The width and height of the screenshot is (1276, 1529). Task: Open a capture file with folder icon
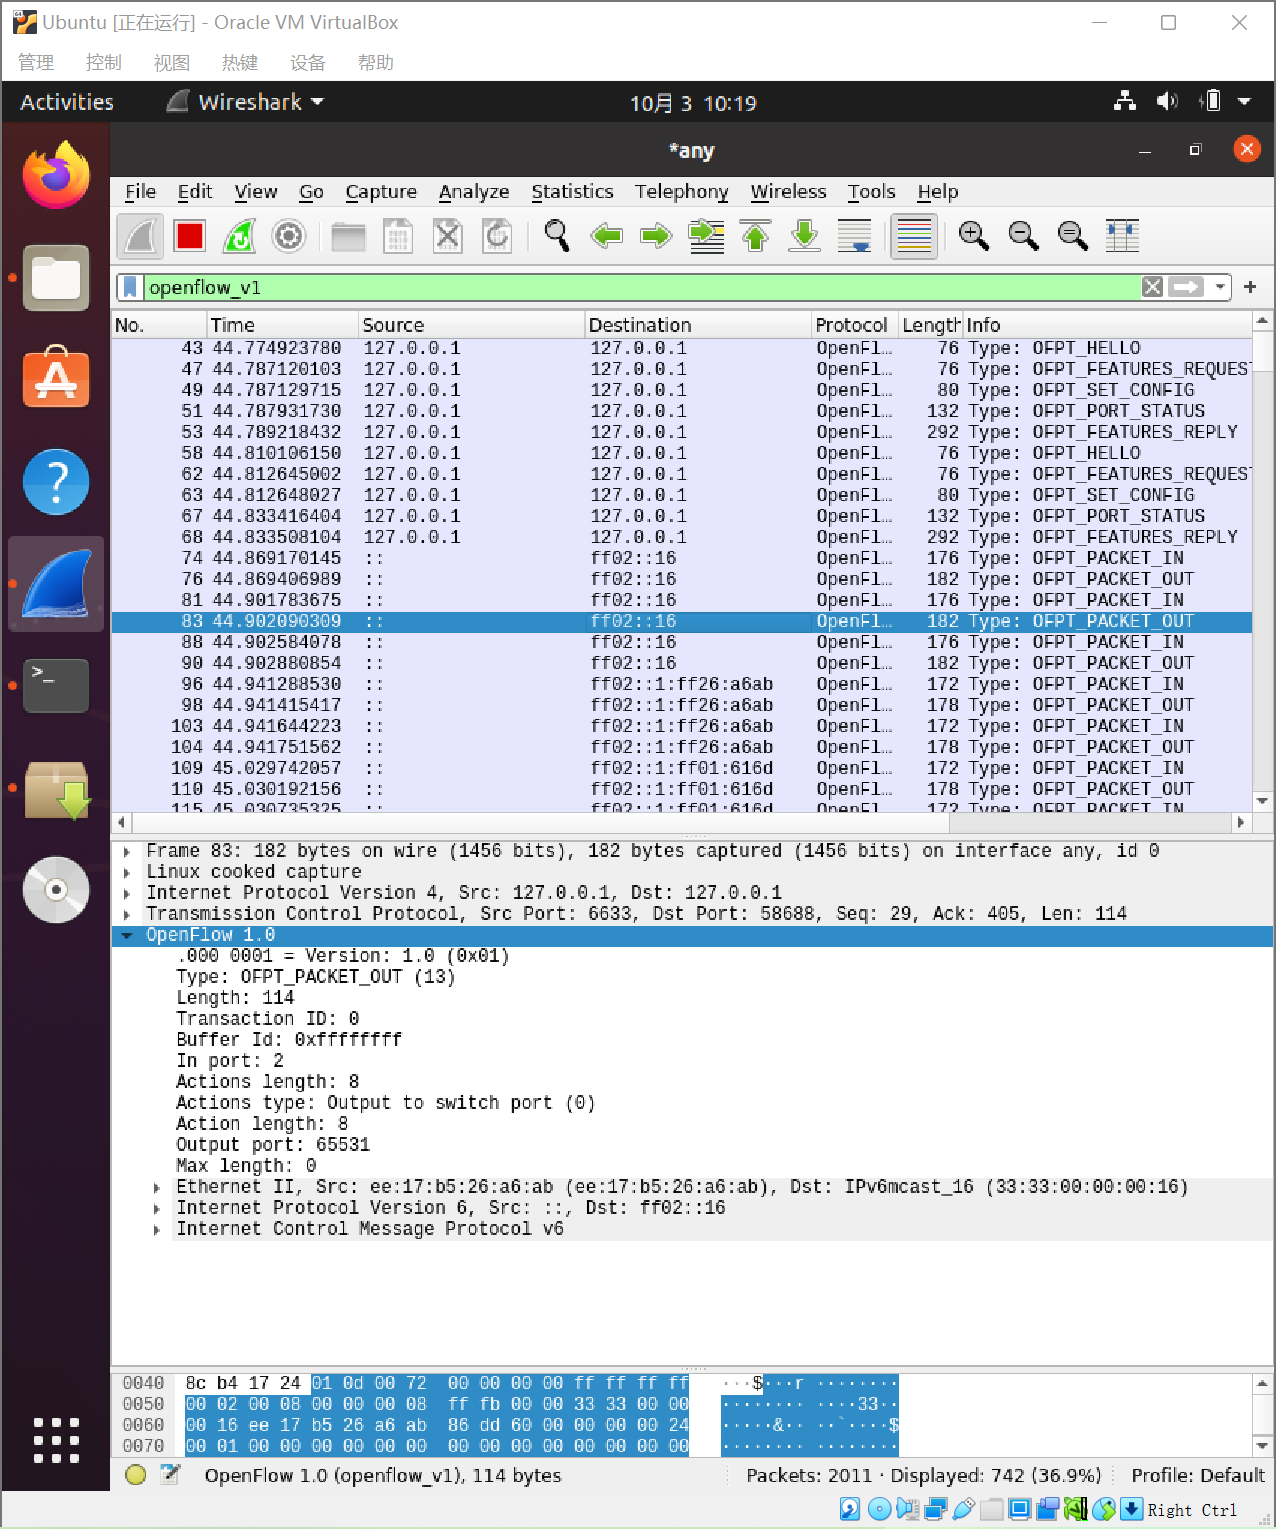(x=348, y=236)
